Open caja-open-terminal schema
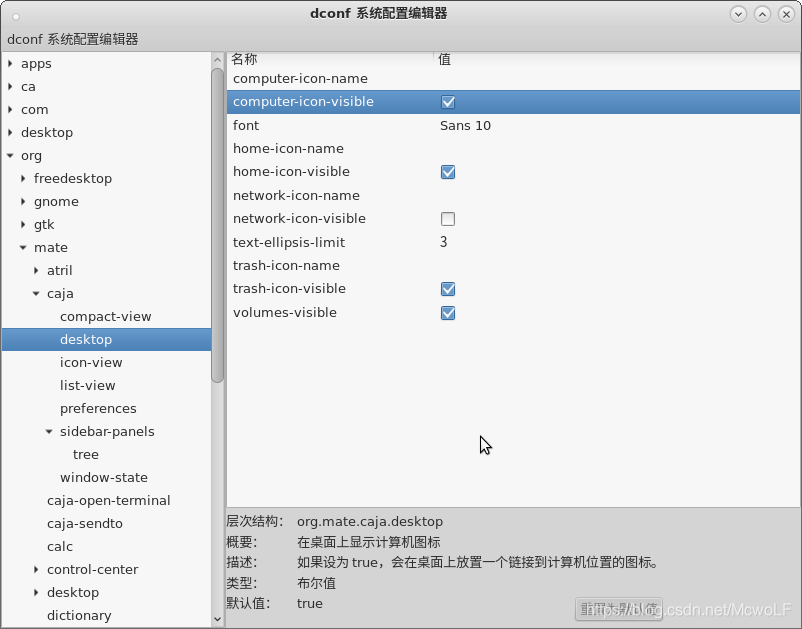This screenshot has height=629, width=802. coord(108,501)
